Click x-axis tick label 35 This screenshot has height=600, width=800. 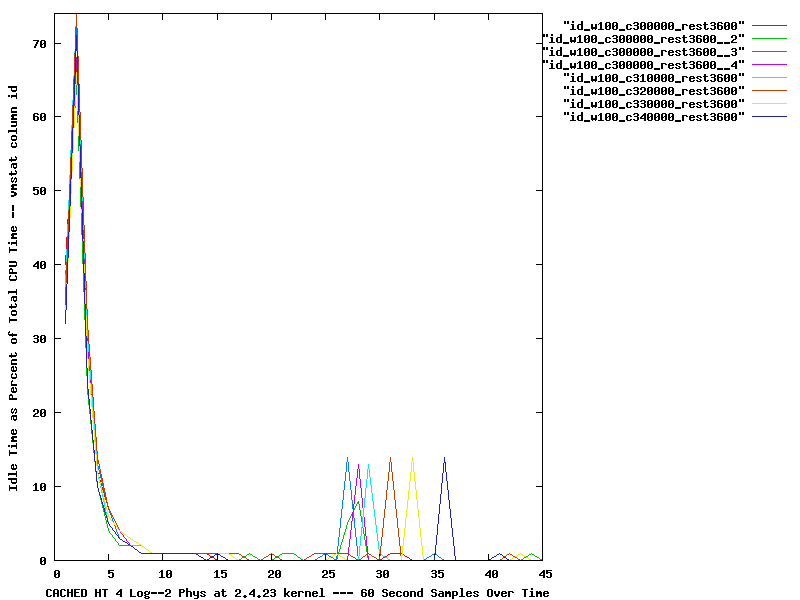[437, 574]
